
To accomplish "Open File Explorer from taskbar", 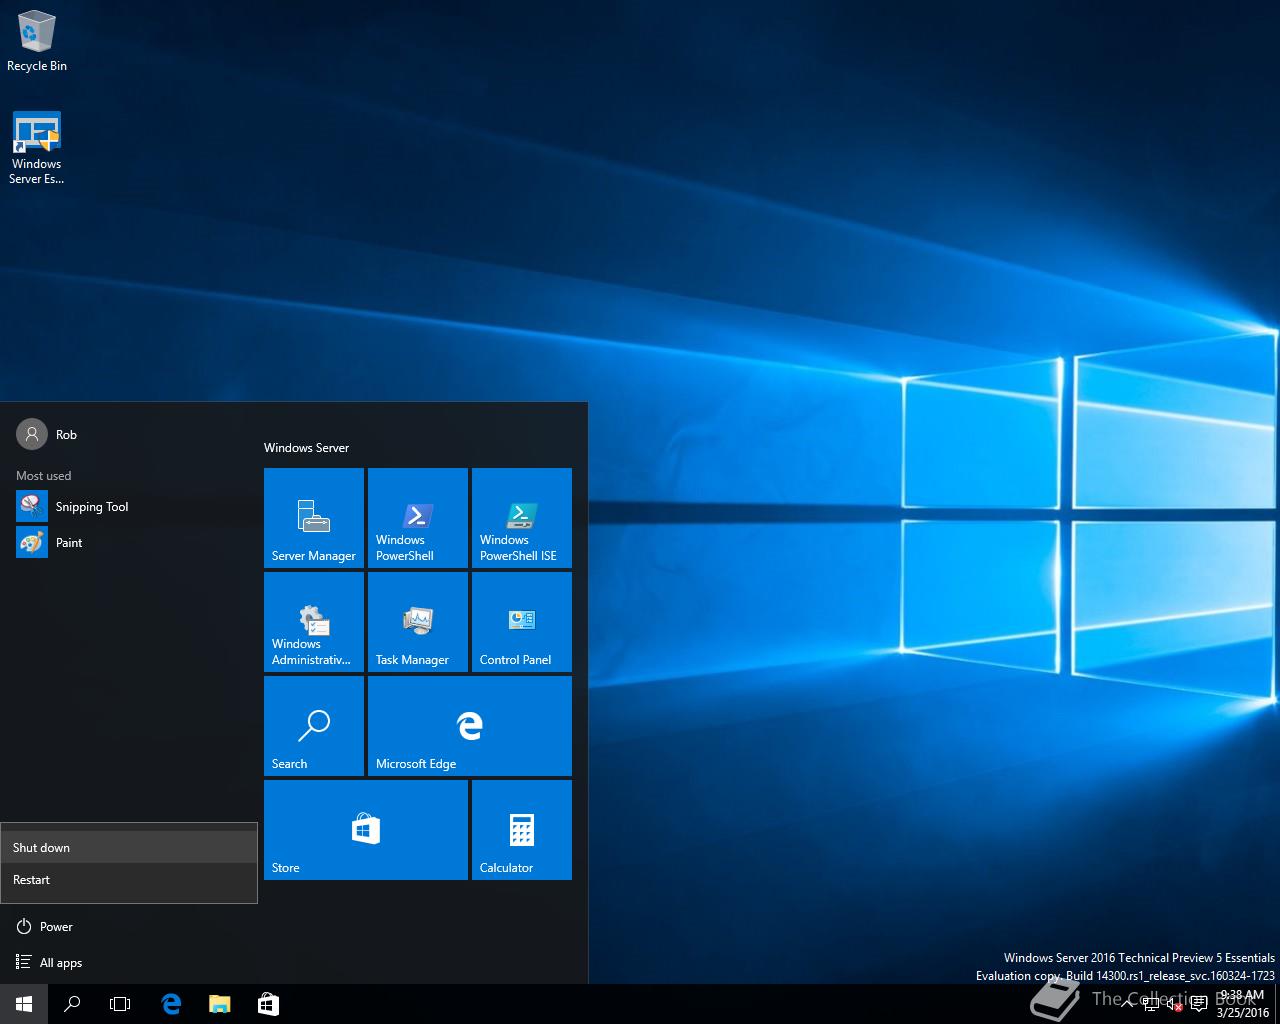I will [x=219, y=1004].
